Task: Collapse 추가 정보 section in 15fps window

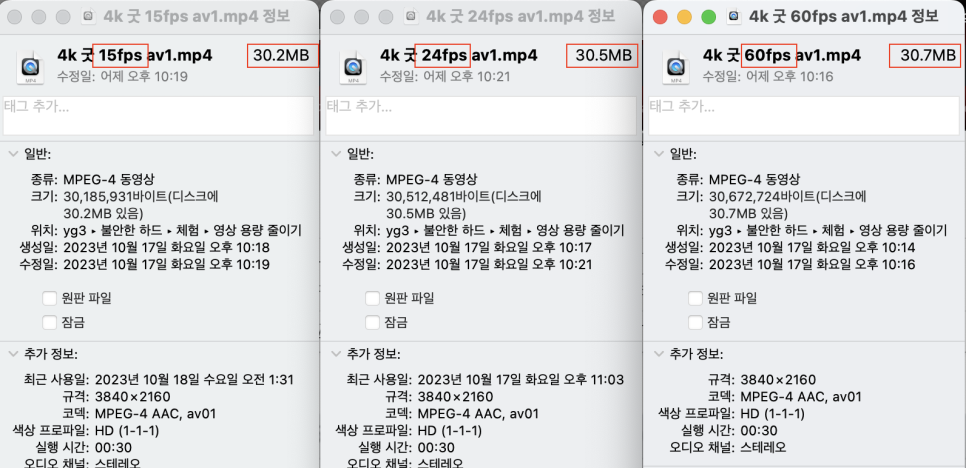Action: [13, 354]
